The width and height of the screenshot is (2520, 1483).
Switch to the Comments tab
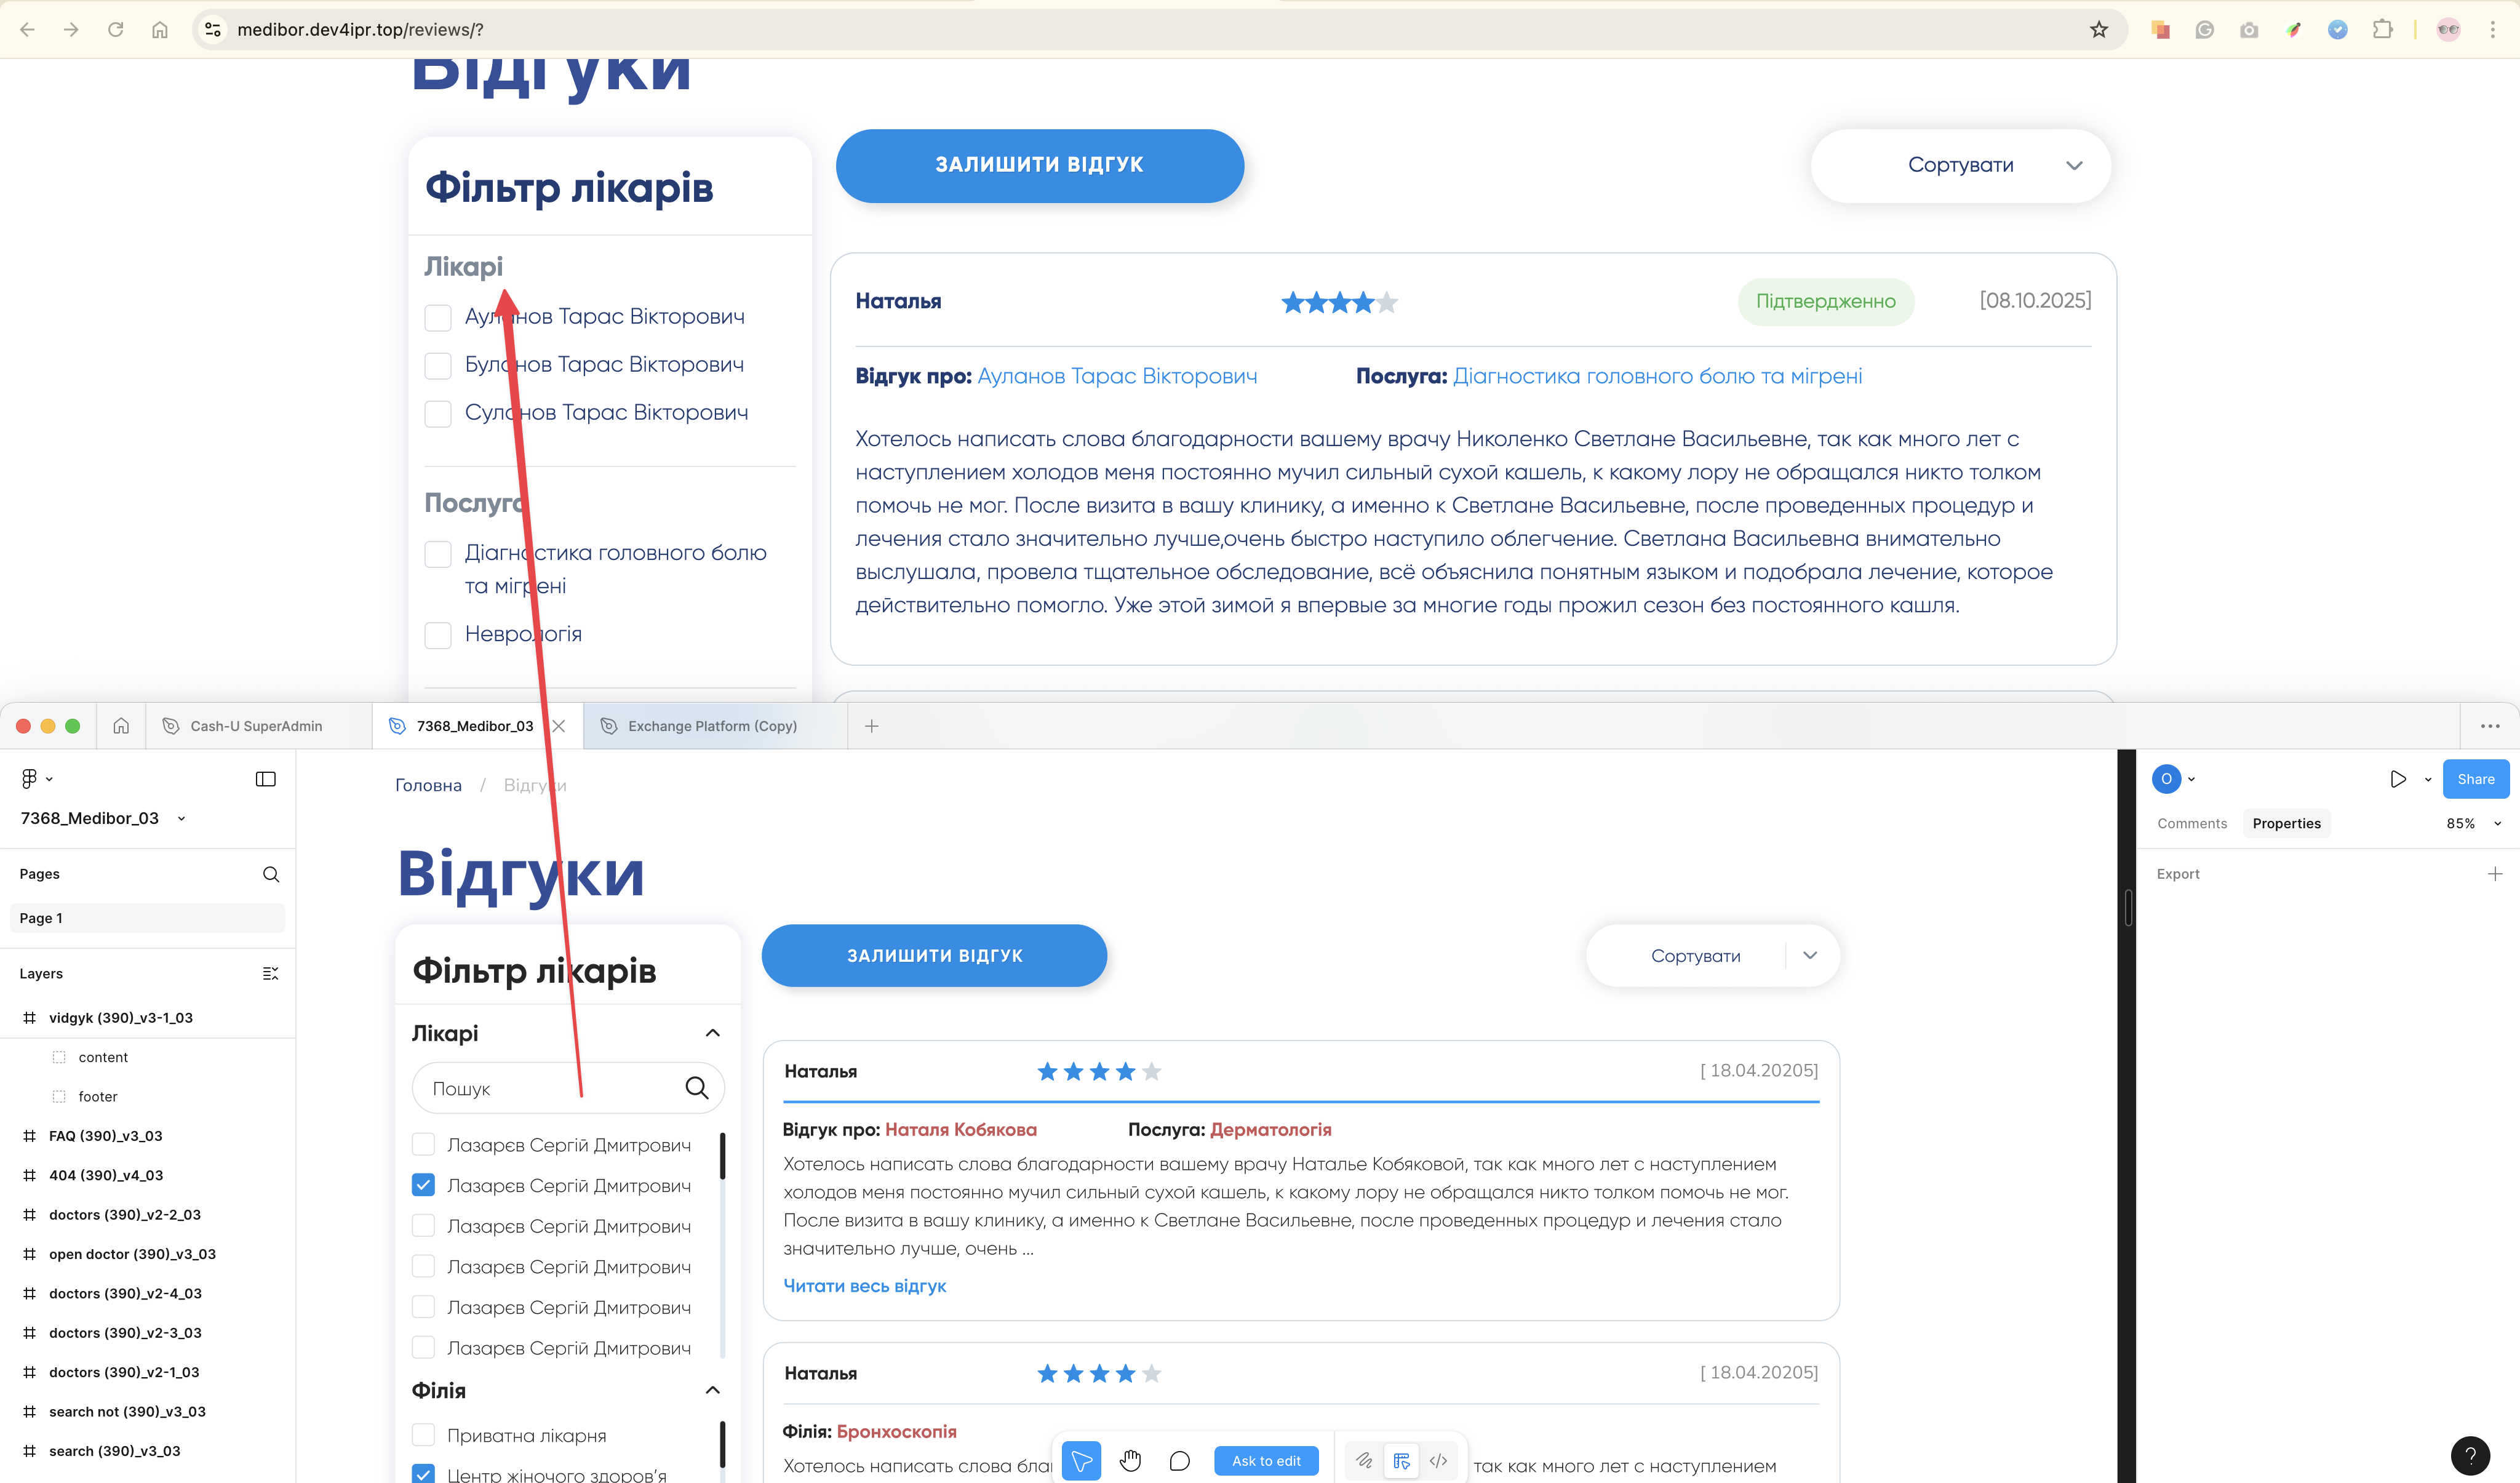click(x=2191, y=823)
